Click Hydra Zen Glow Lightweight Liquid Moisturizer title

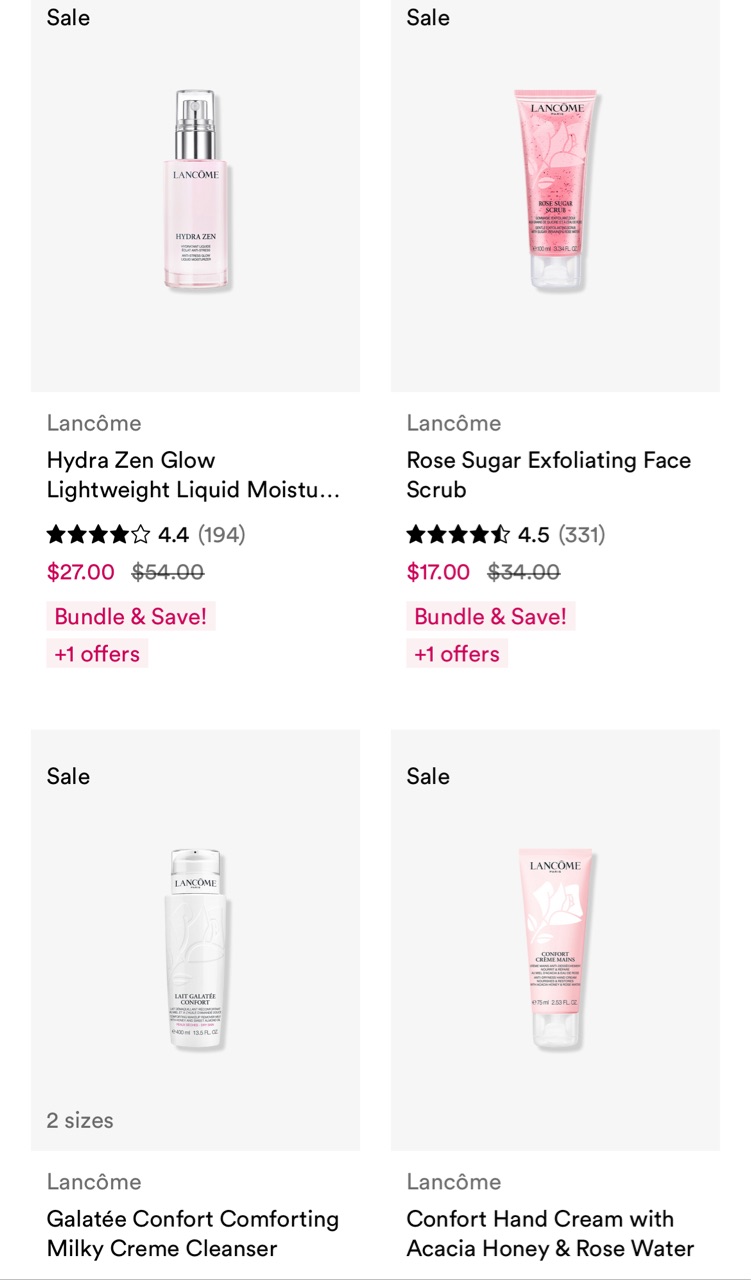click(x=193, y=475)
